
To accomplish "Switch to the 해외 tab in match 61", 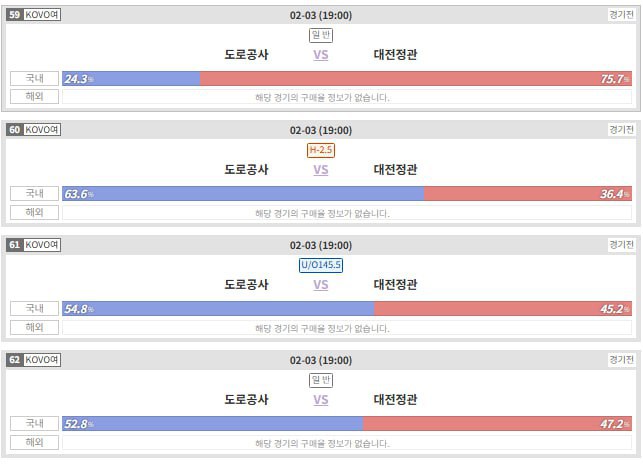I will coord(35,327).
